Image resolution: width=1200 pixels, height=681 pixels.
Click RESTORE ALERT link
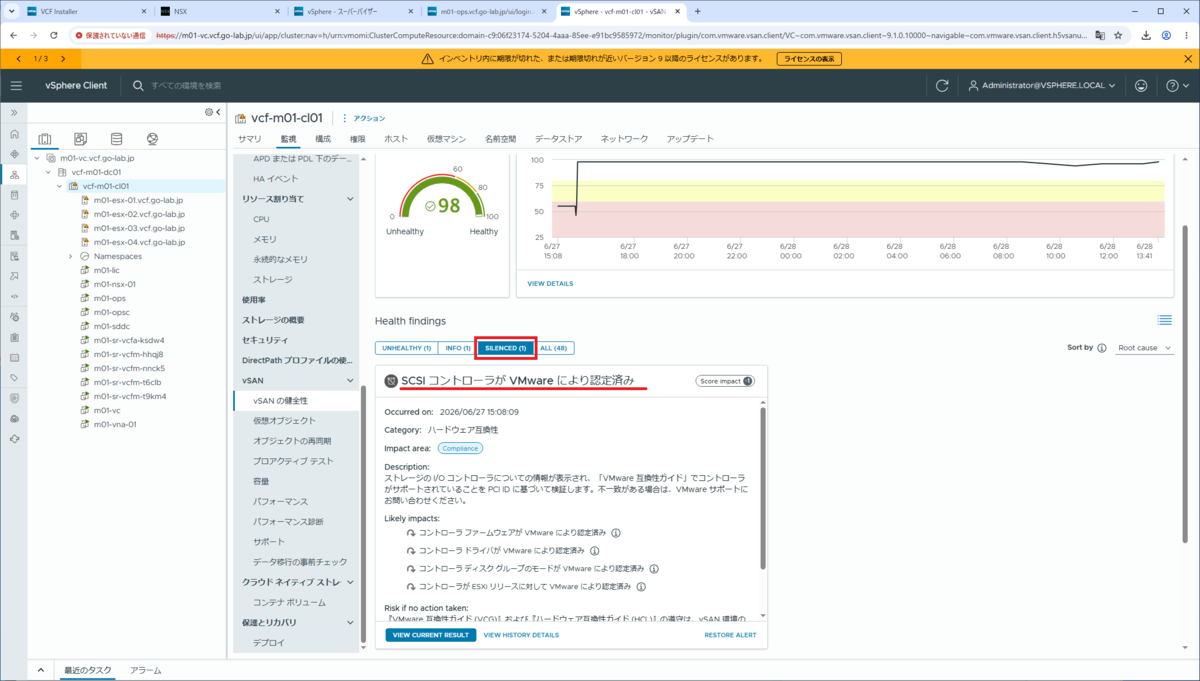point(730,635)
